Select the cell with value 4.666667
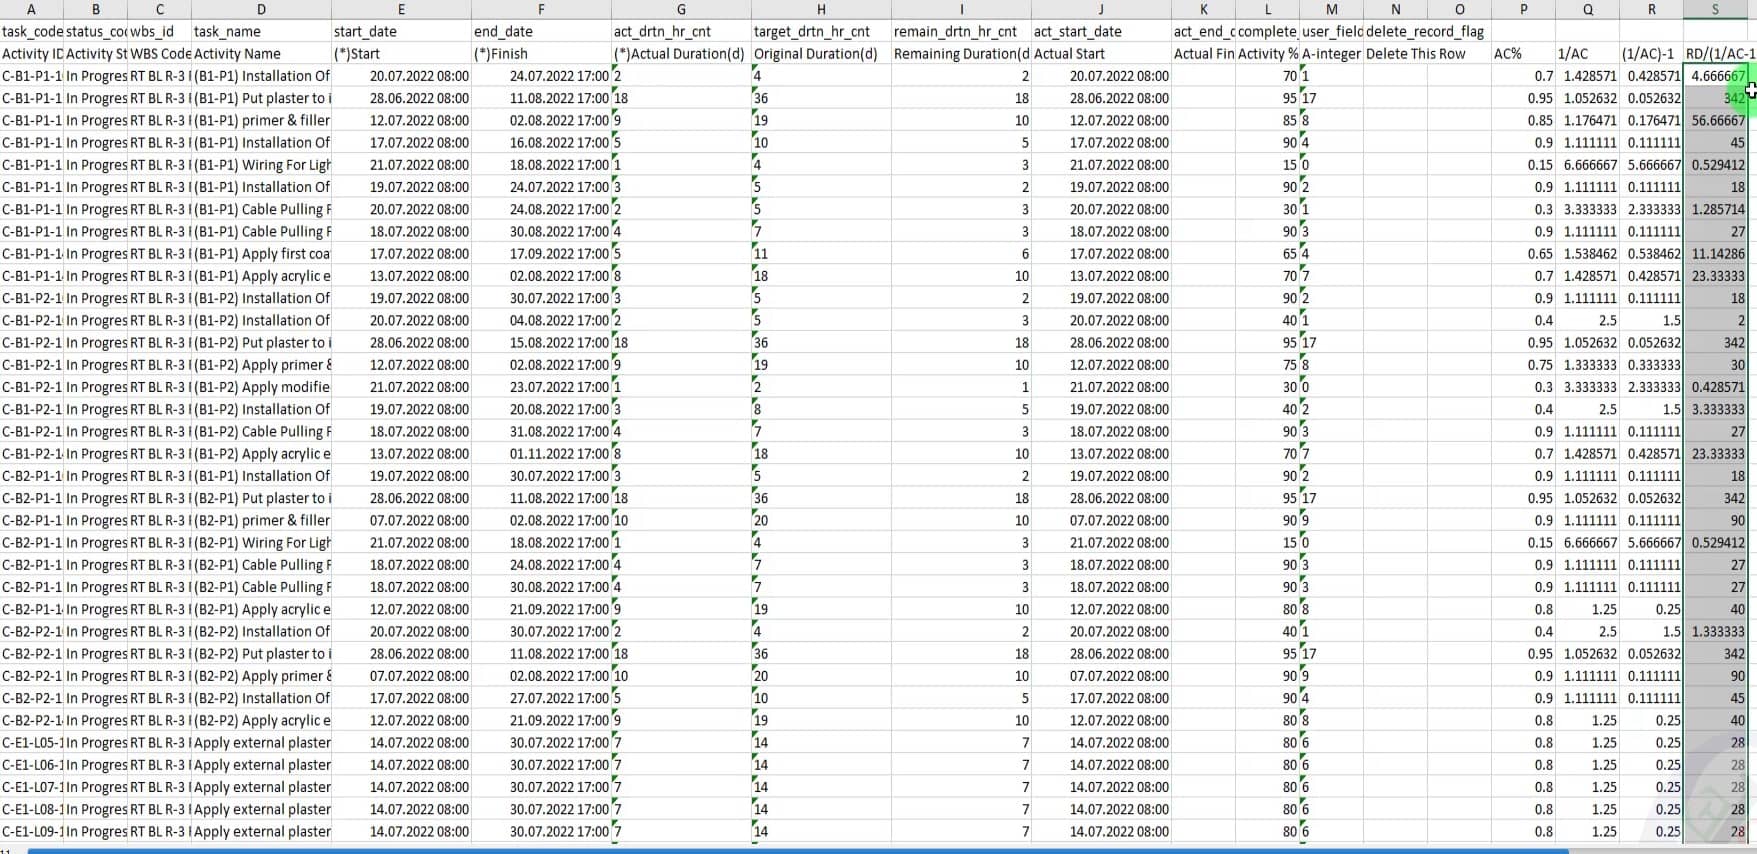Image resolution: width=1757 pixels, height=854 pixels. tap(1715, 76)
